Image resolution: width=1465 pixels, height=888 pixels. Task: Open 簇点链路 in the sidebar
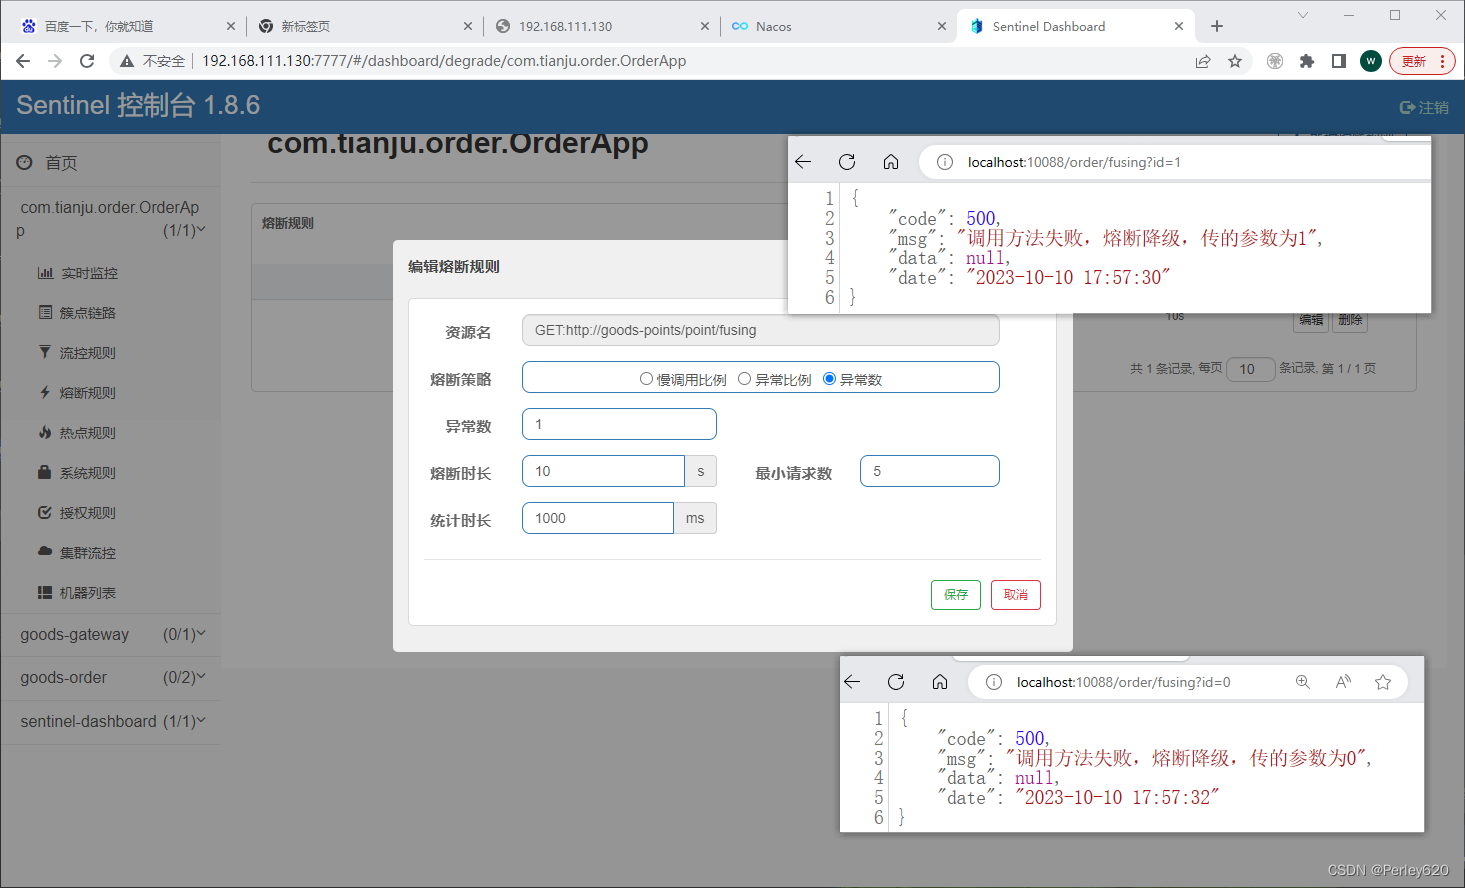point(77,313)
